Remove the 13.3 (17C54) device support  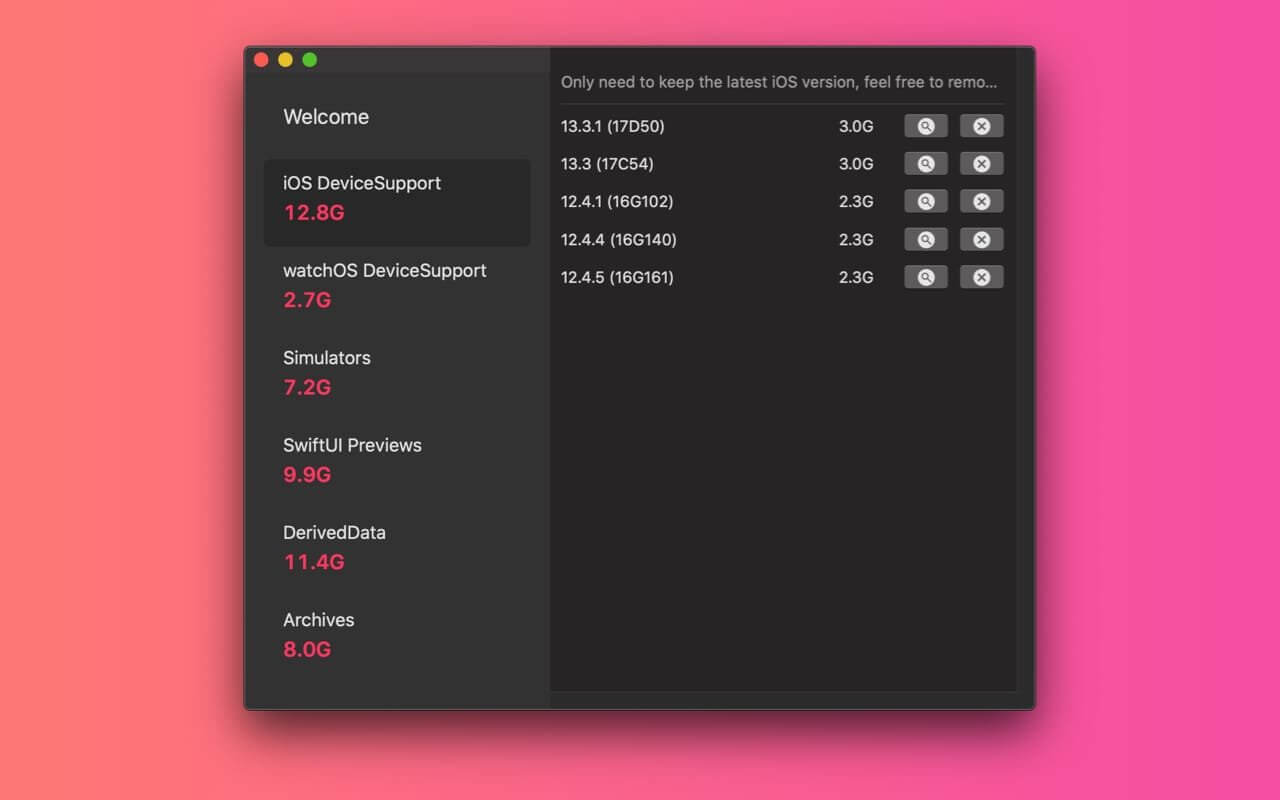click(x=982, y=164)
